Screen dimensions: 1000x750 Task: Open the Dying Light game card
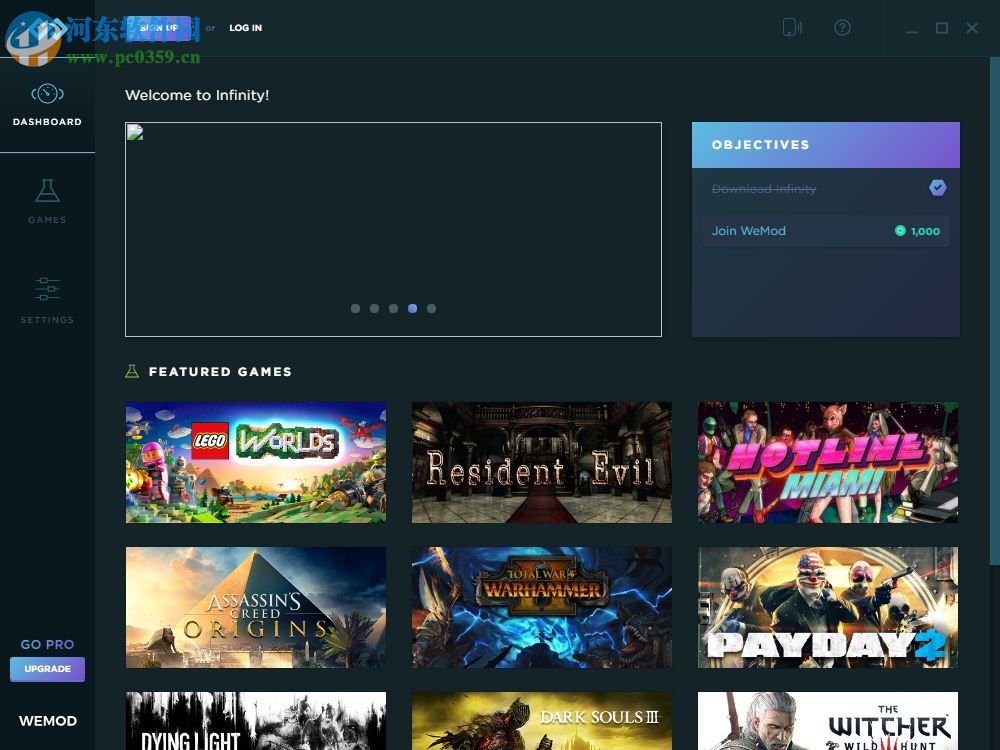coord(256,721)
